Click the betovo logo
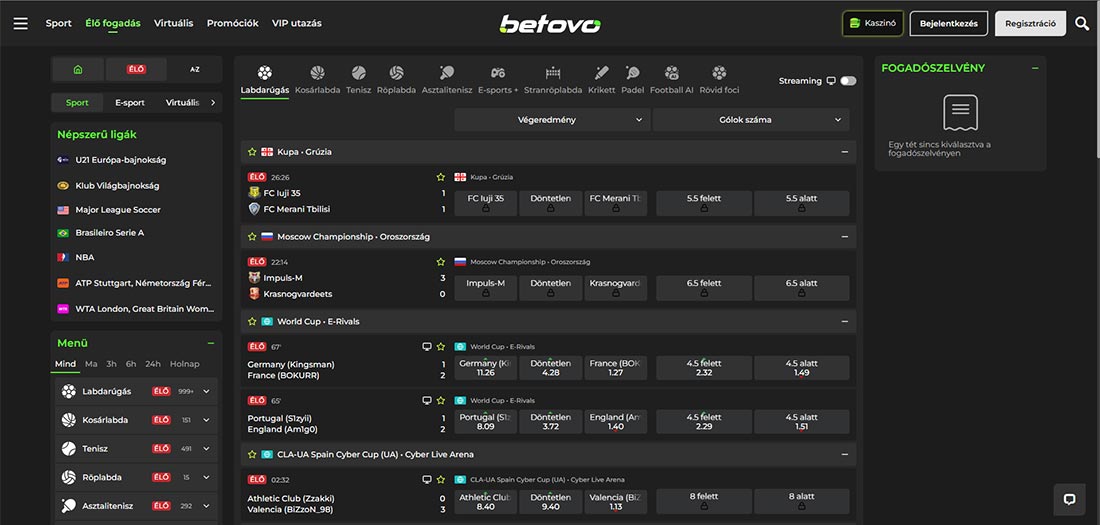Screen dimensions: 1100x525 [549, 24]
